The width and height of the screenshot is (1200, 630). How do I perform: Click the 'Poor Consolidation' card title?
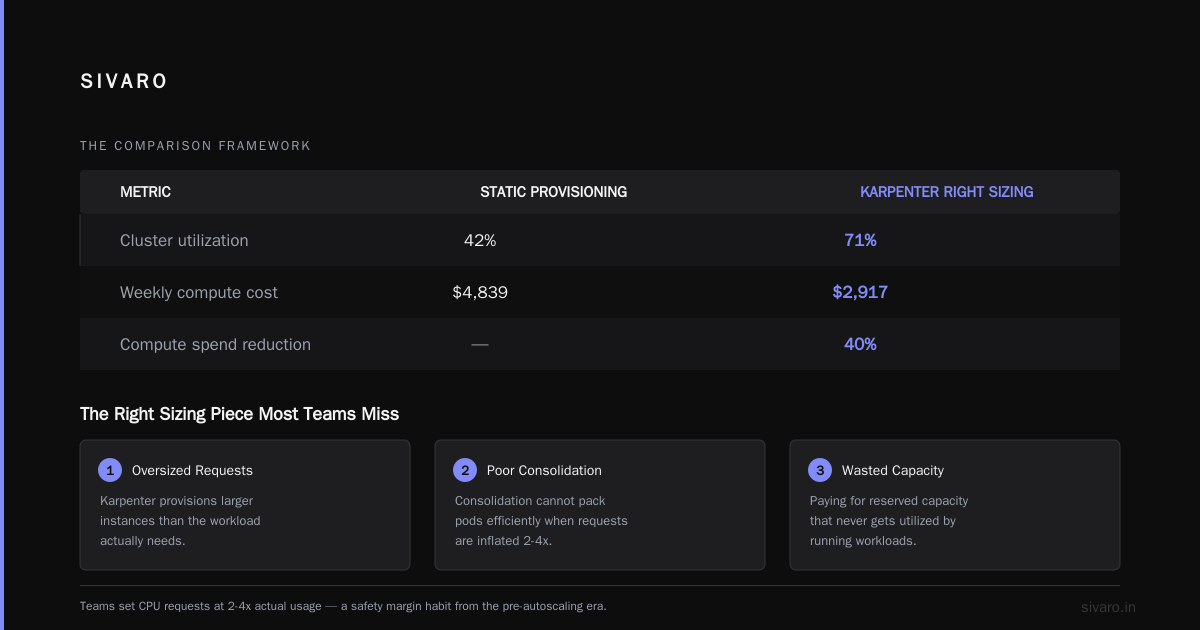[x=544, y=470]
